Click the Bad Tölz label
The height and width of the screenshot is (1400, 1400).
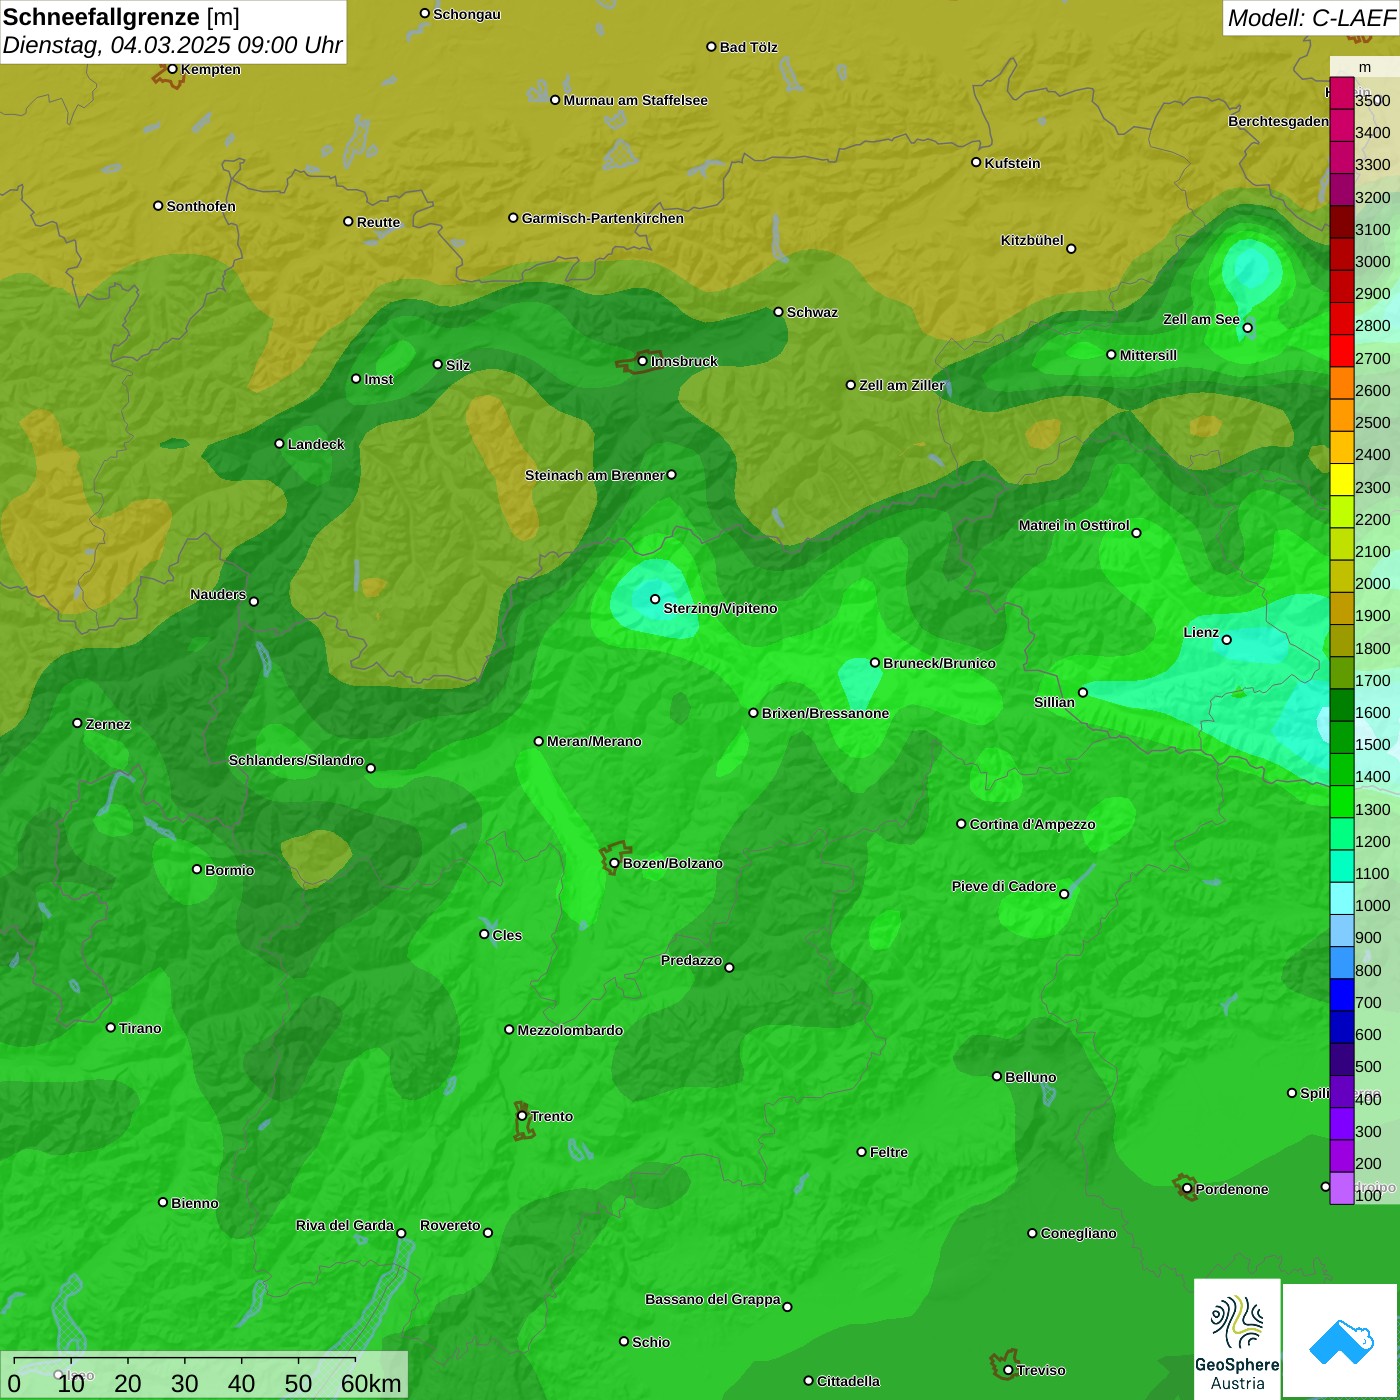click(x=748, y=47)
